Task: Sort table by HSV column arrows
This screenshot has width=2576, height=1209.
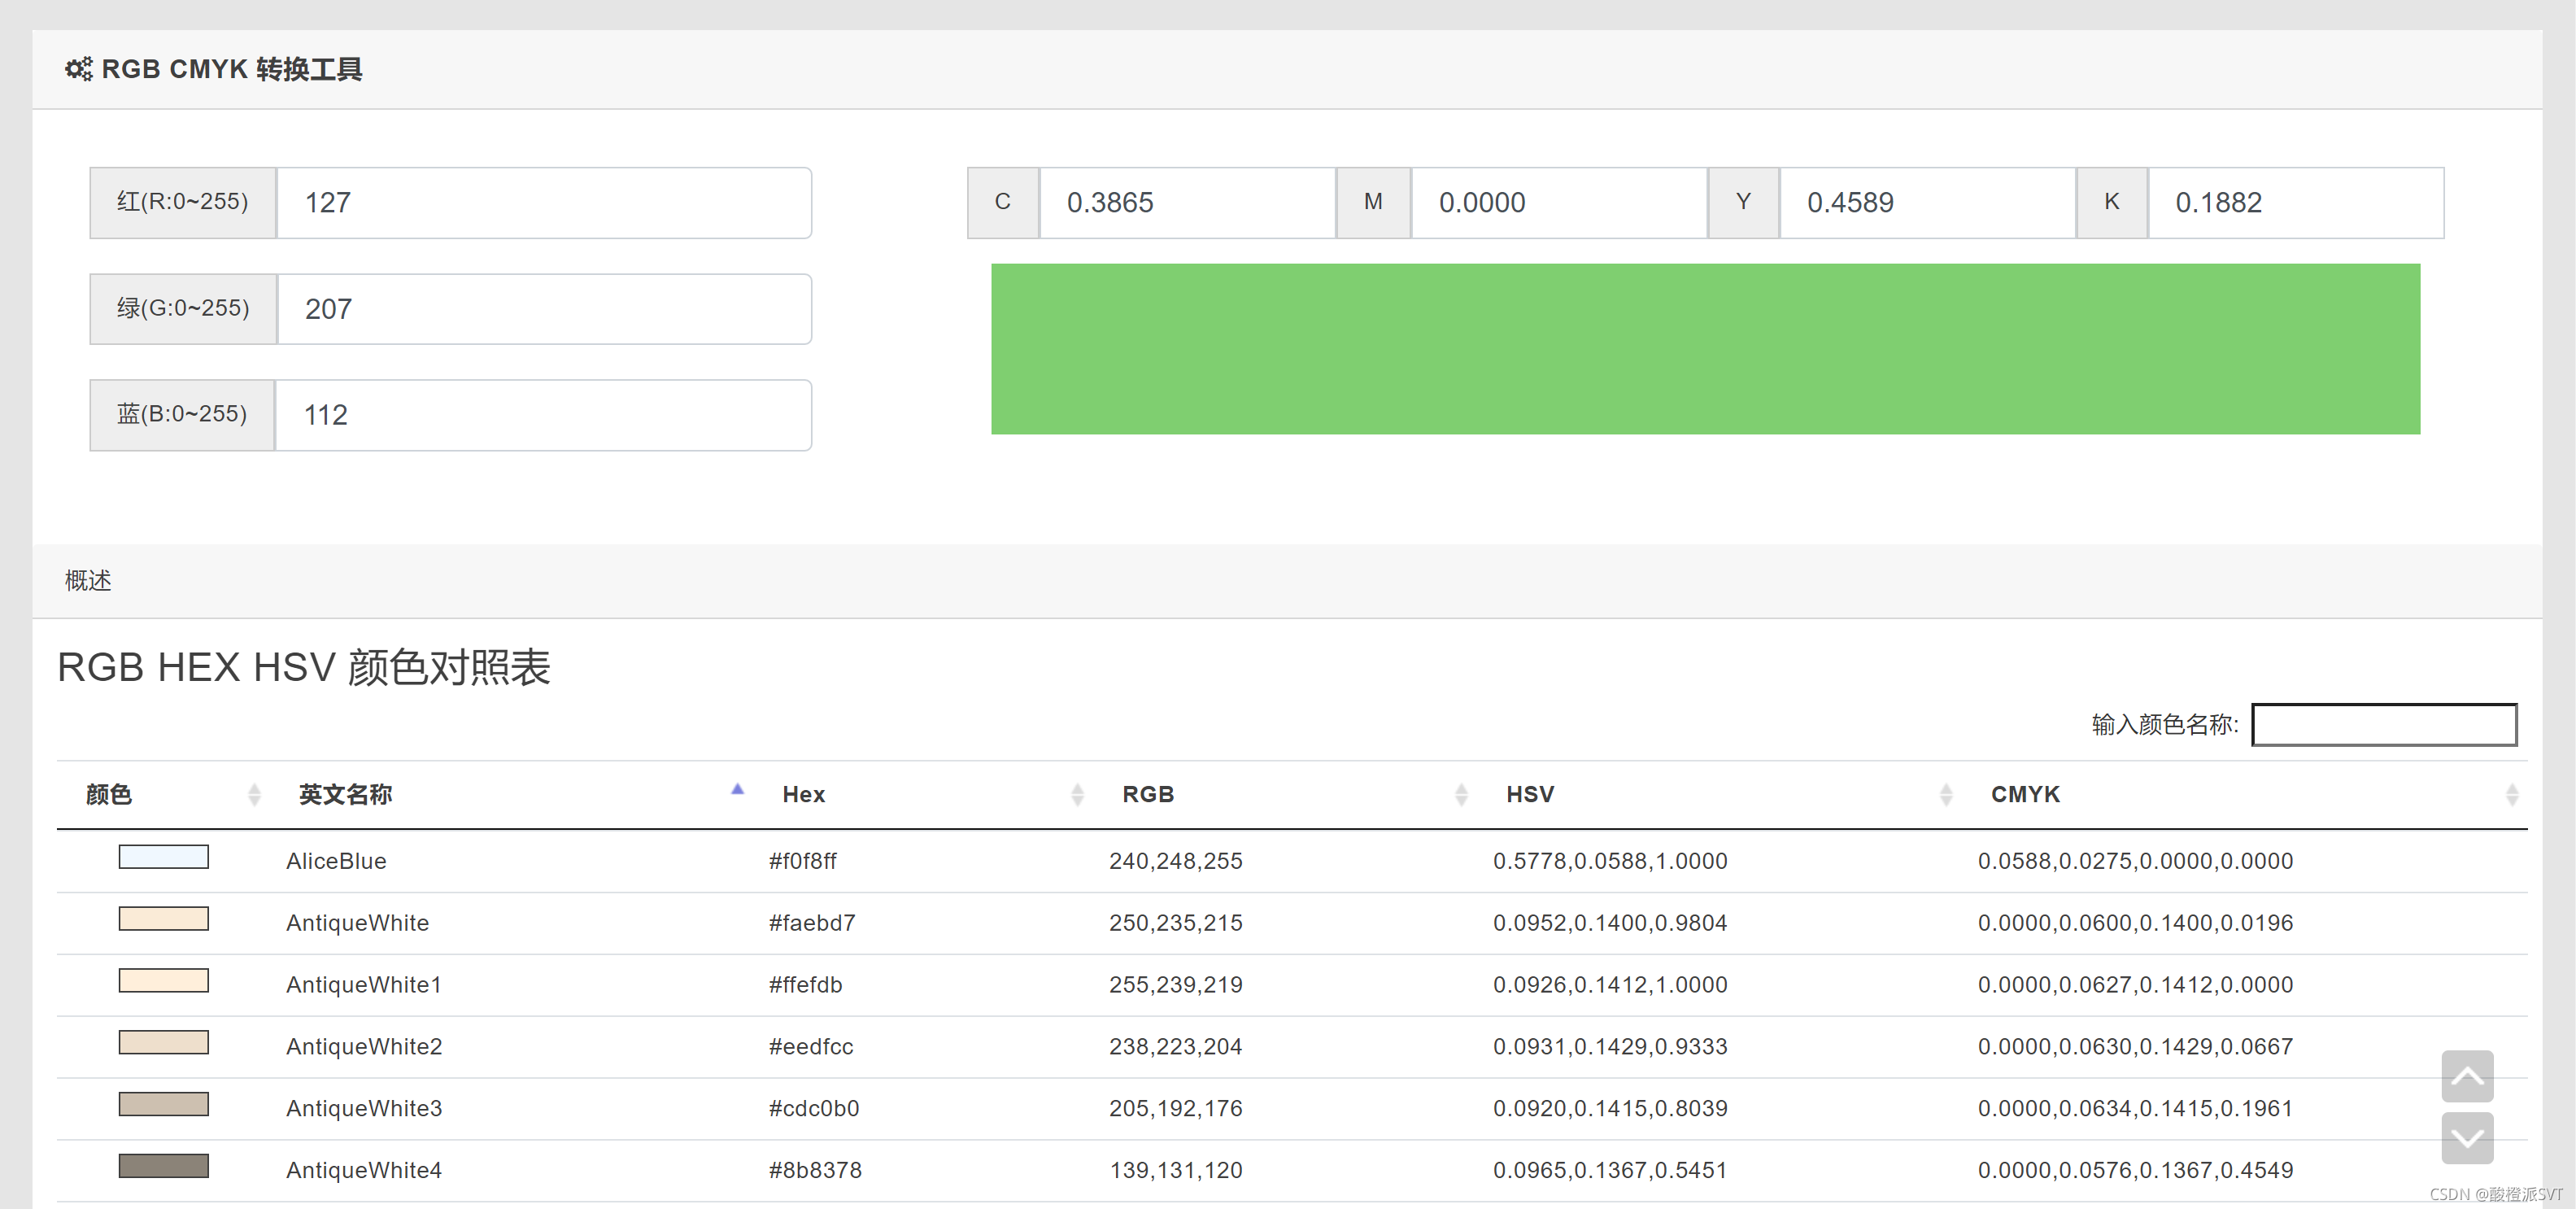Action: pyautogui.click(x=1945, y=794)
